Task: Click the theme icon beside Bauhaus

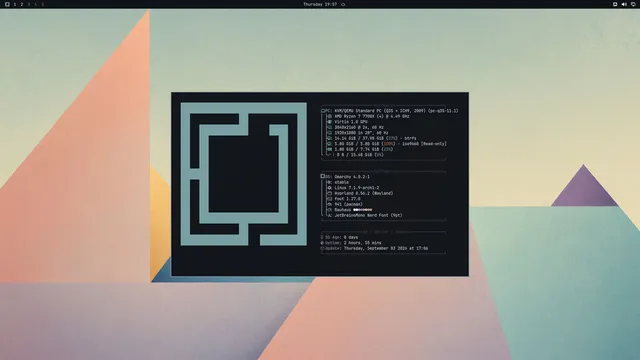Action: [329, 210]
